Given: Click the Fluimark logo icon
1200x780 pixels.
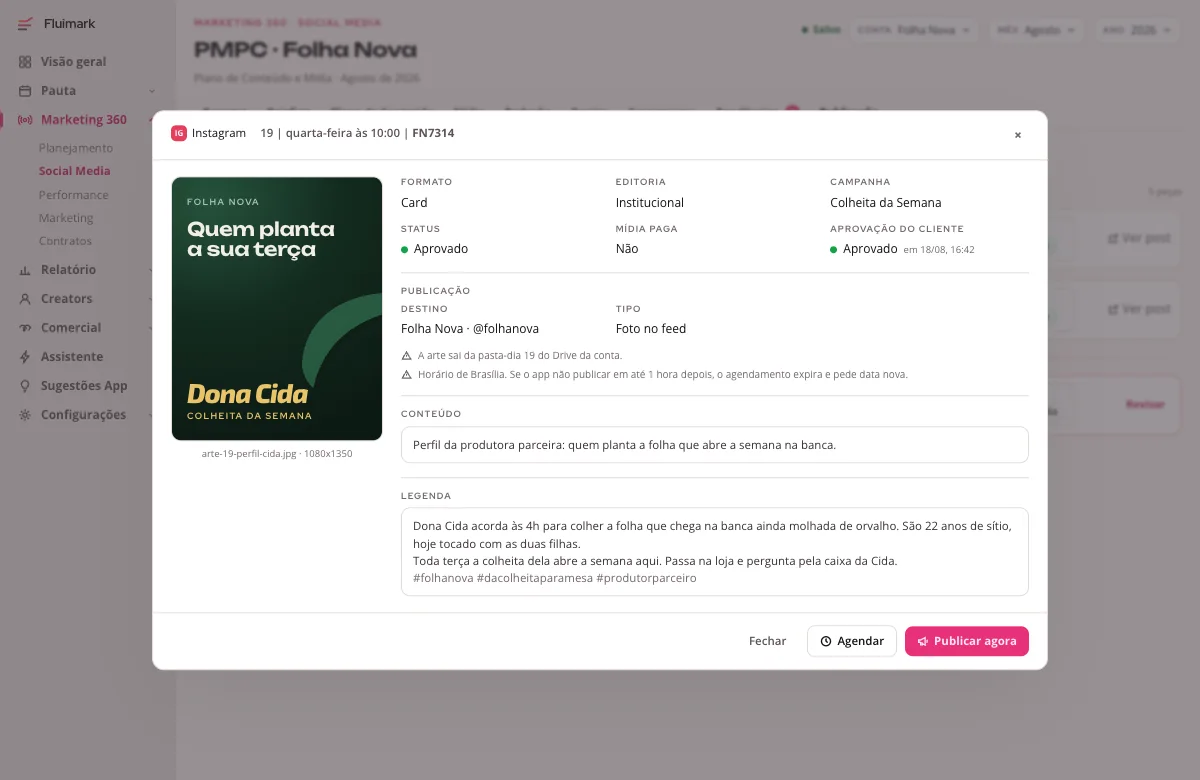Looking at the screenshot, I should click(x=25, y=23).
